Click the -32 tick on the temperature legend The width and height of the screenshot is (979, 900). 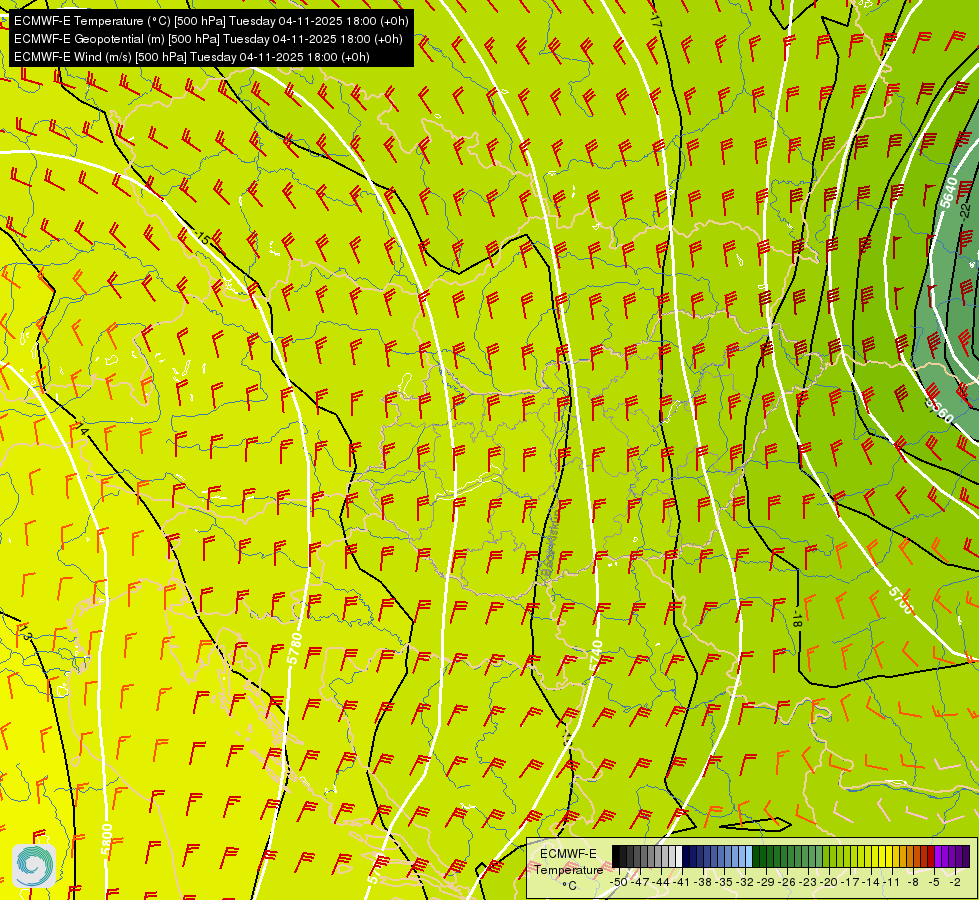(745, 882)
